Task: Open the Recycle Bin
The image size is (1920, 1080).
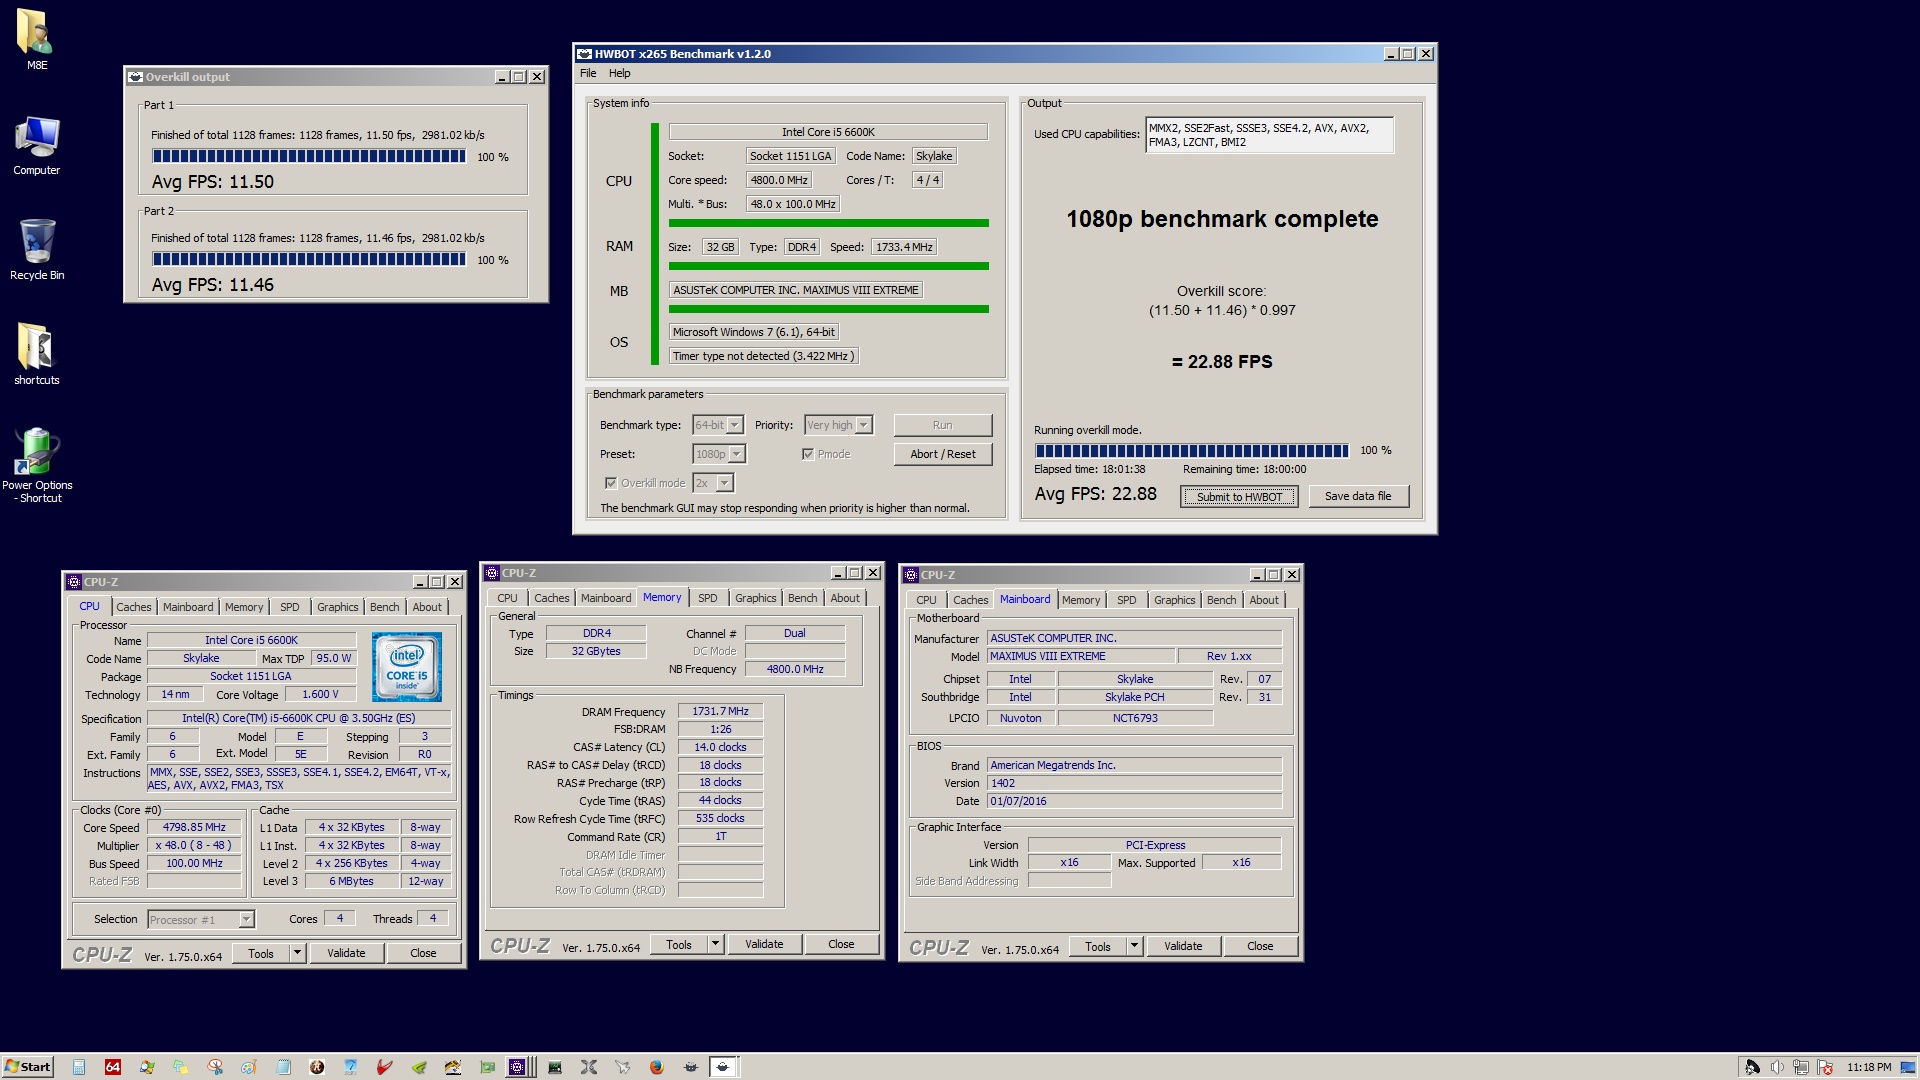Action: [x=36, y=250]
